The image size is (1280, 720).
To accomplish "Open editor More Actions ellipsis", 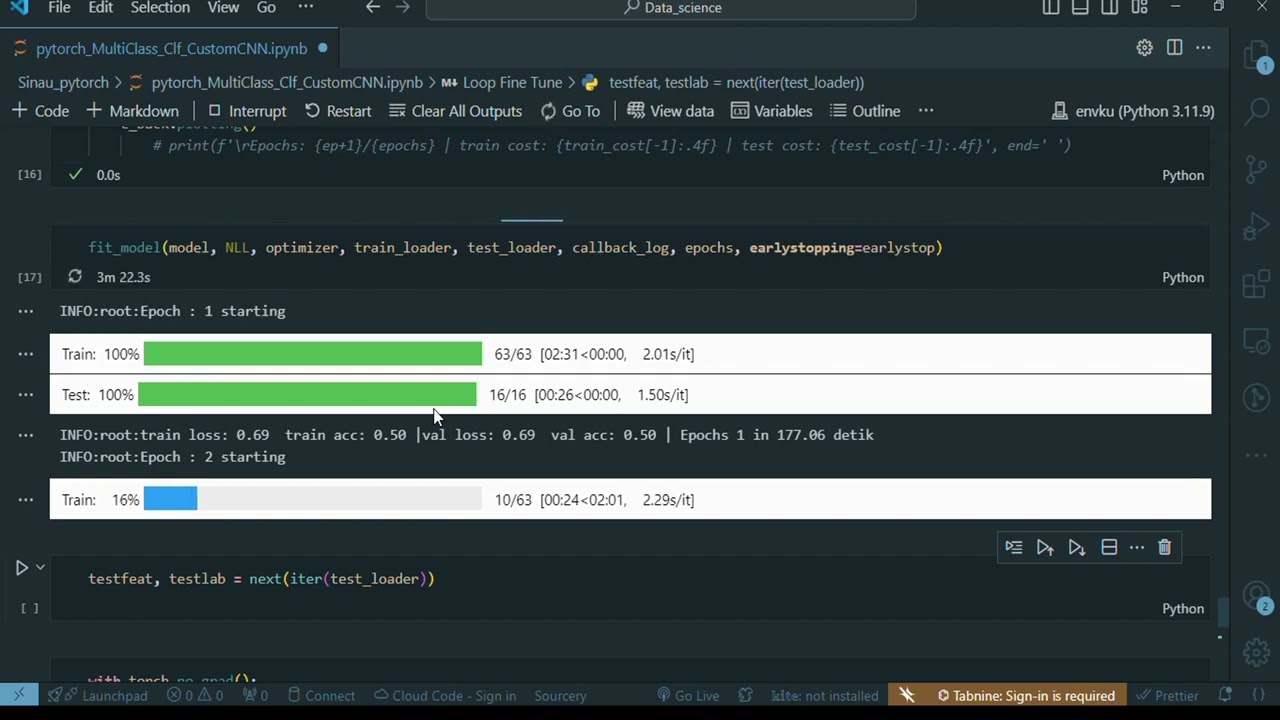I will (x=1203, y=48).
